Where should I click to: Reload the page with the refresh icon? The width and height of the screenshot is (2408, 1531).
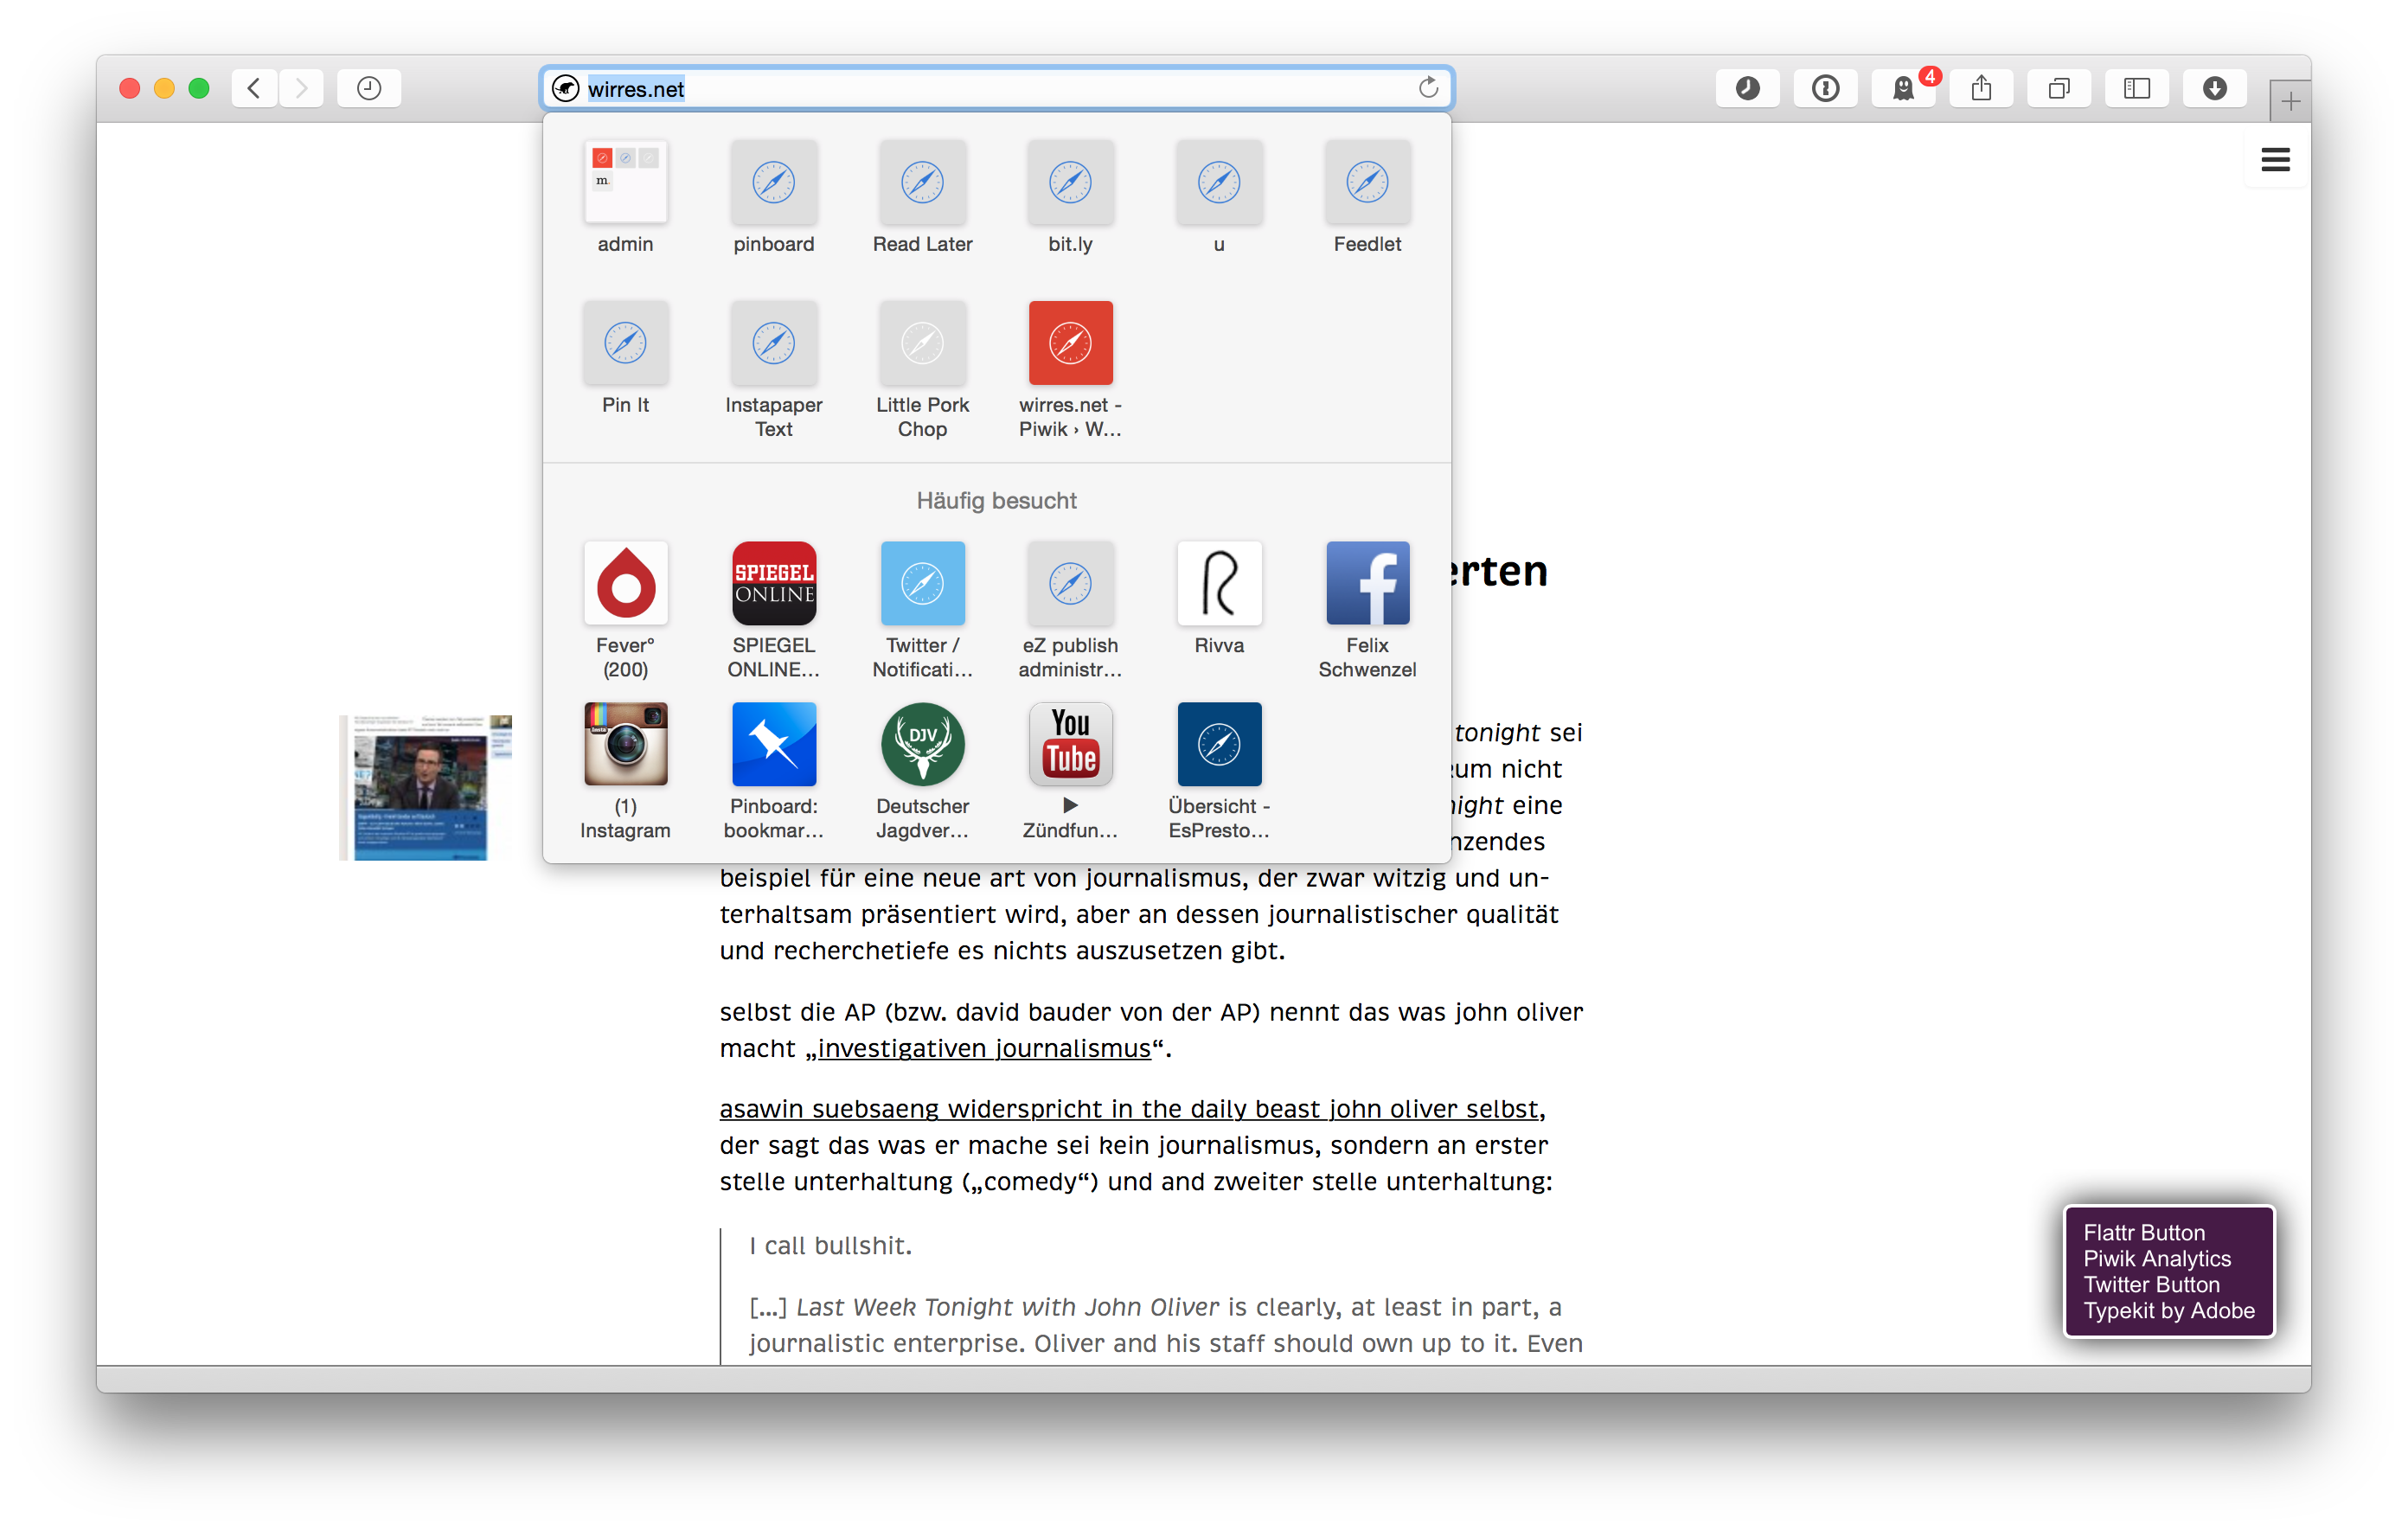pyautogui.click(x=1428, y=88)
